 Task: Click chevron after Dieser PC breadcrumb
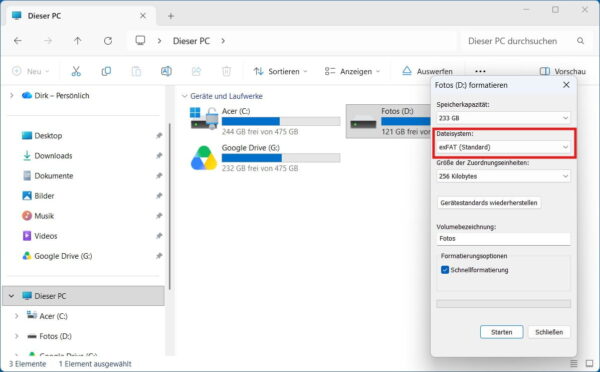click(223, 41)
